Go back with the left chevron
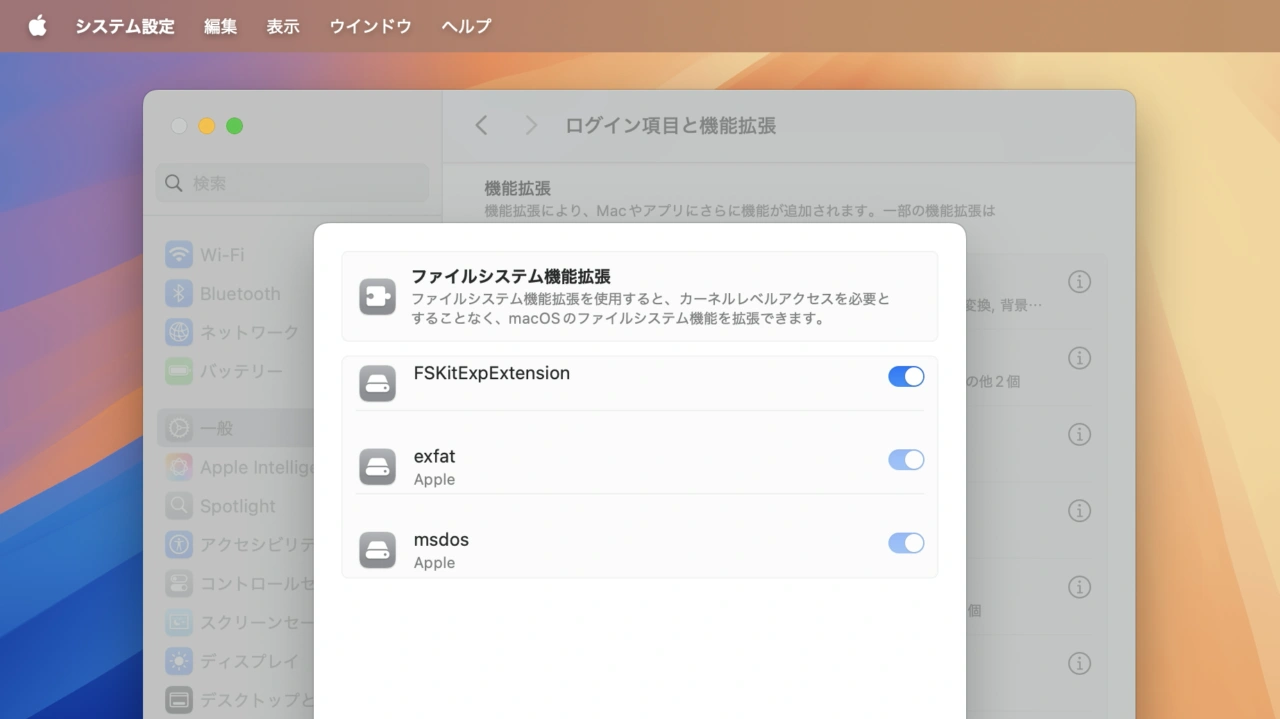The height and width of the screenshot is (719, 1280). click(482, 125)
